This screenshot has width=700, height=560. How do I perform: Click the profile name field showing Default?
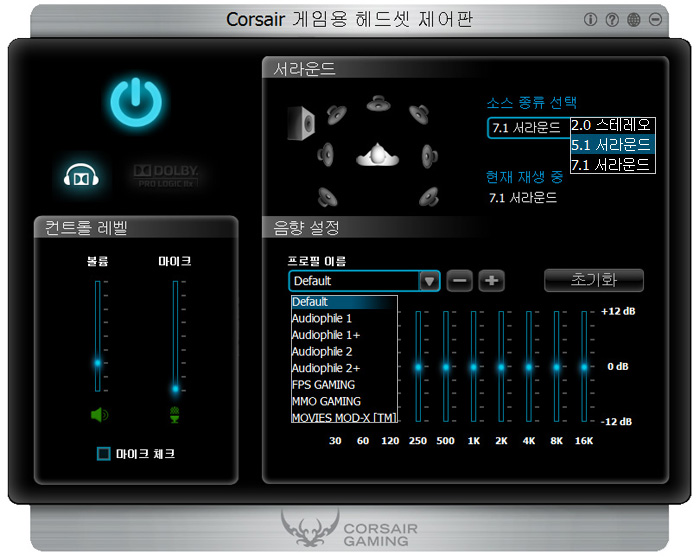click(354, 281)
